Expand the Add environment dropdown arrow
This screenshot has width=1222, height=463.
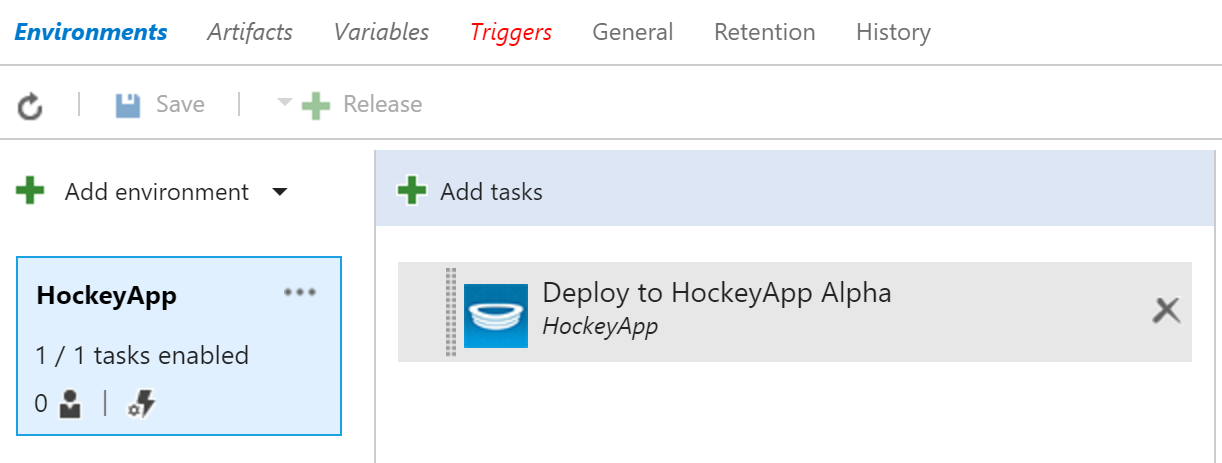pyautogui.click(x=280, y=192)
